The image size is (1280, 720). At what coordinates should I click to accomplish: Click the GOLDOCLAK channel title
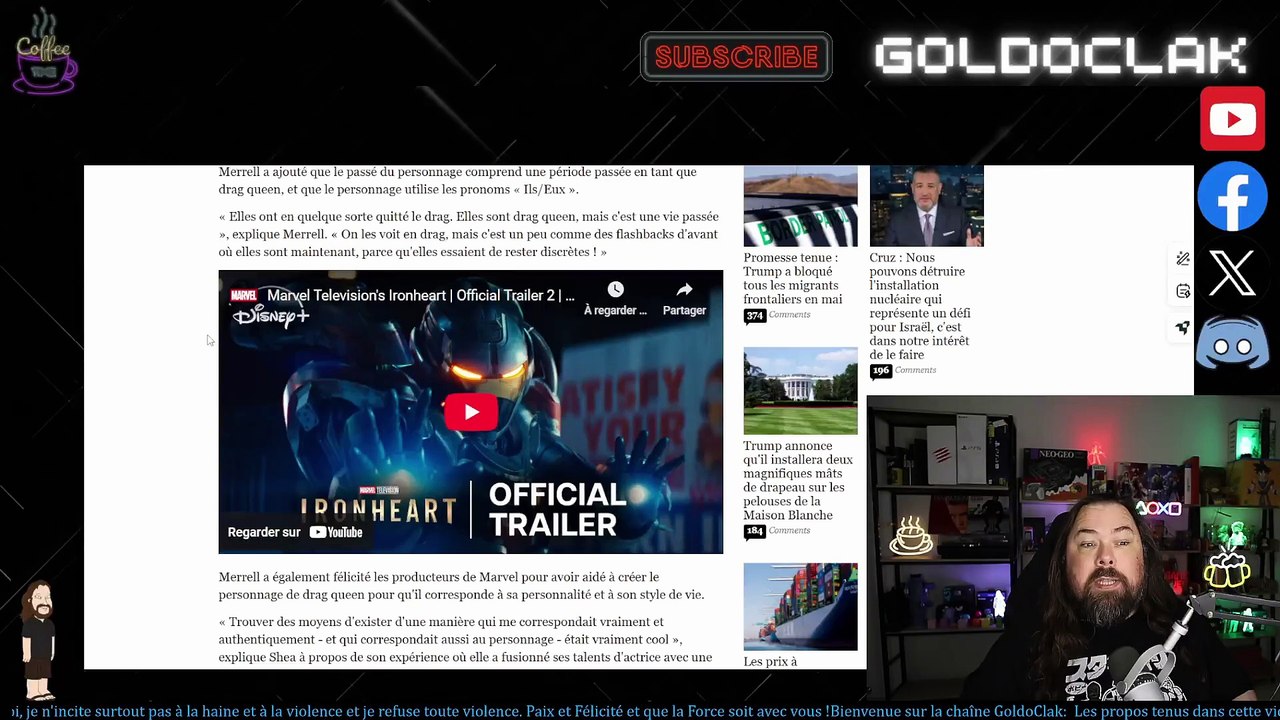[1061, 55]
